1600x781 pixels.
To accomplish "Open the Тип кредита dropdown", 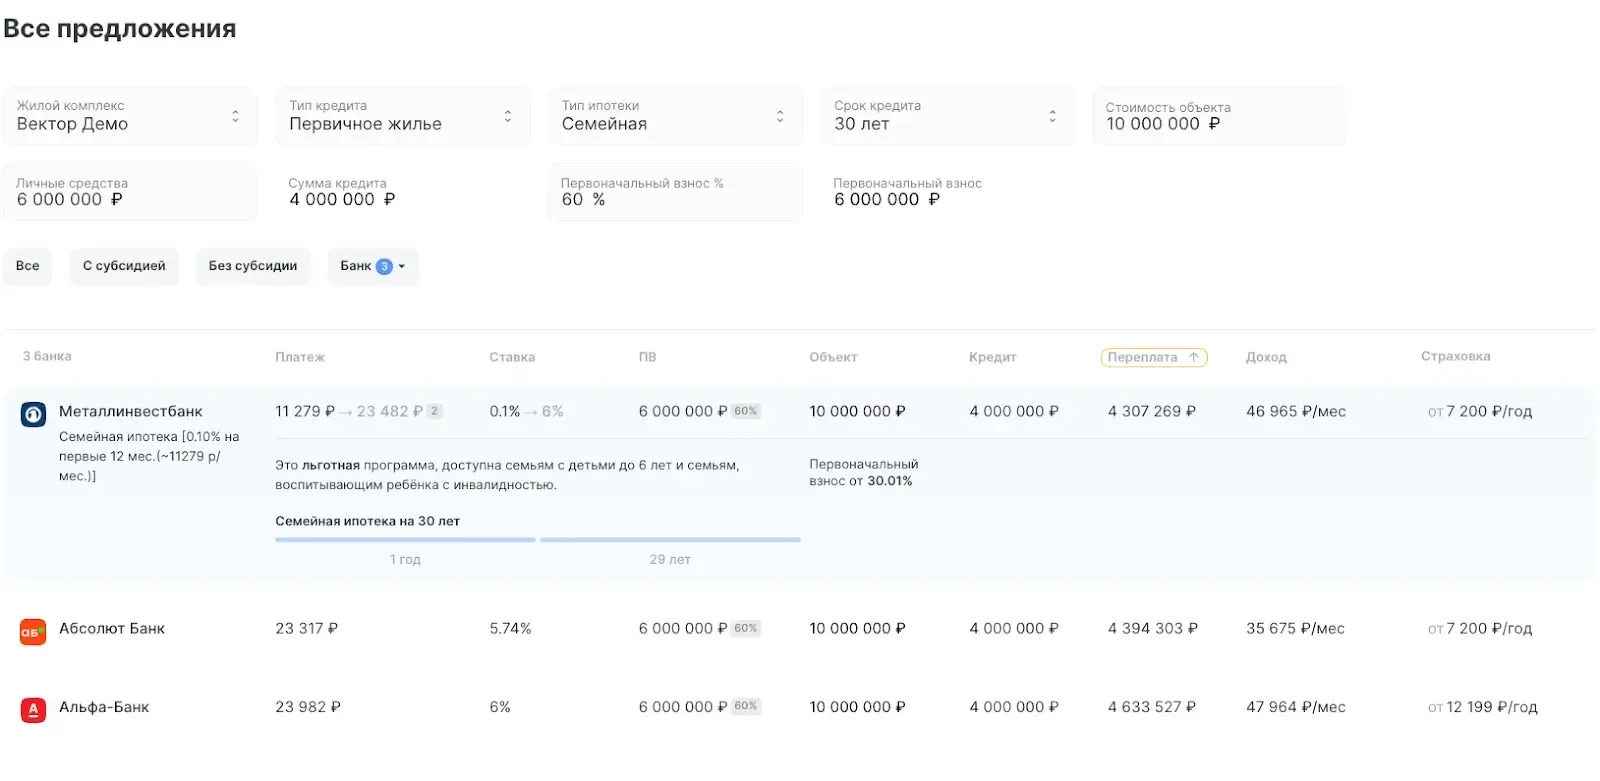I will tap(403, 116).
